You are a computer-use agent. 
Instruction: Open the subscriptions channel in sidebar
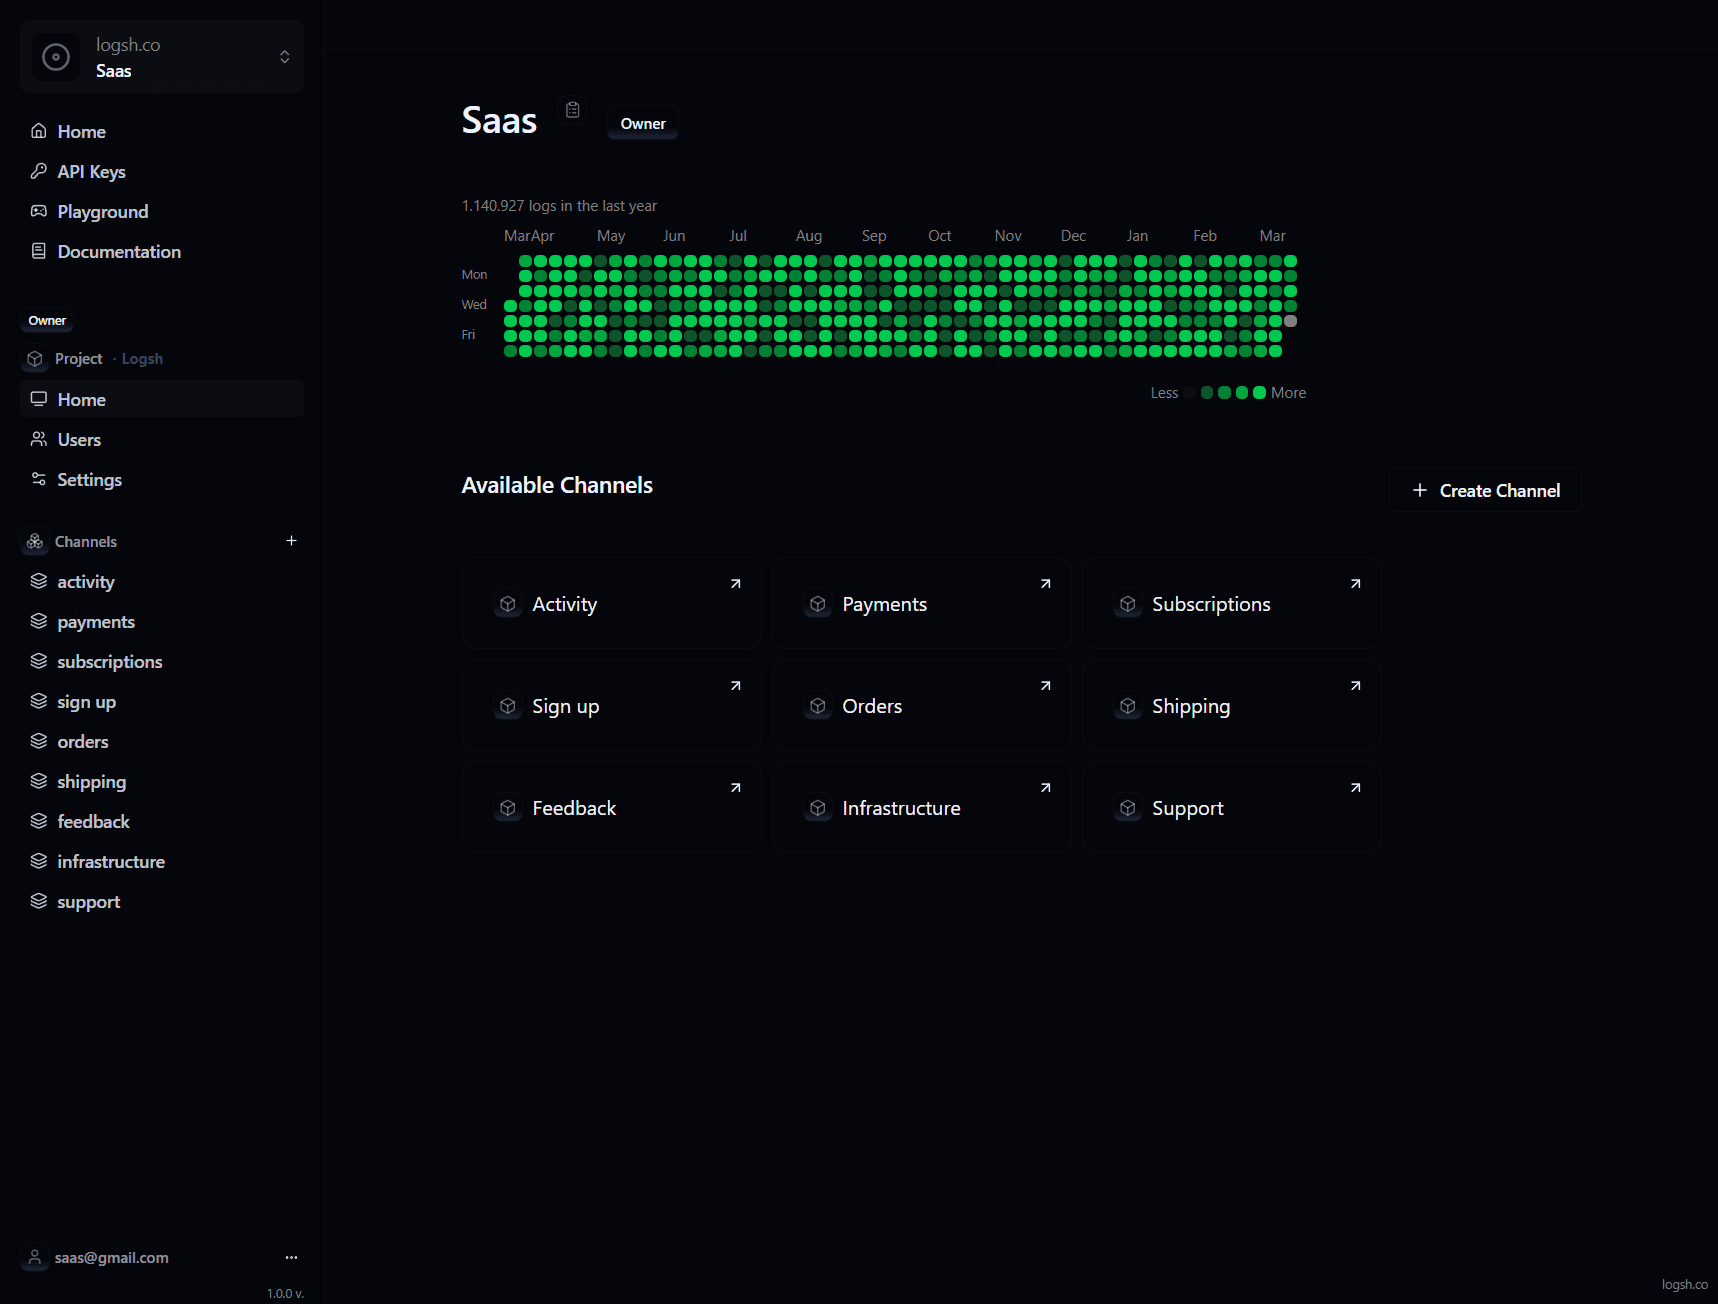[162, 662]
